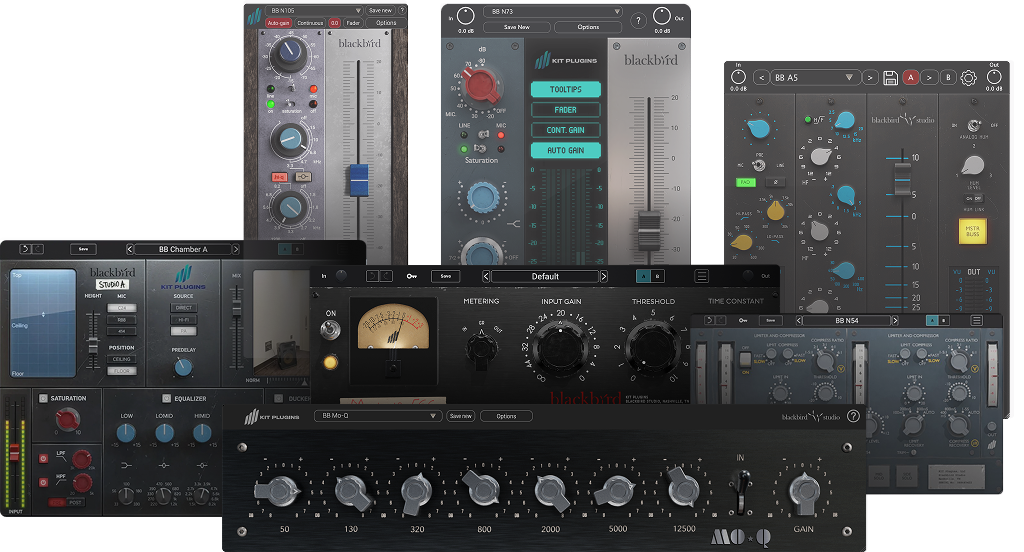This screenshot has width=1024, height=552.
Task: Click the hamburger menu in Default compressor window
Action: 701,276
